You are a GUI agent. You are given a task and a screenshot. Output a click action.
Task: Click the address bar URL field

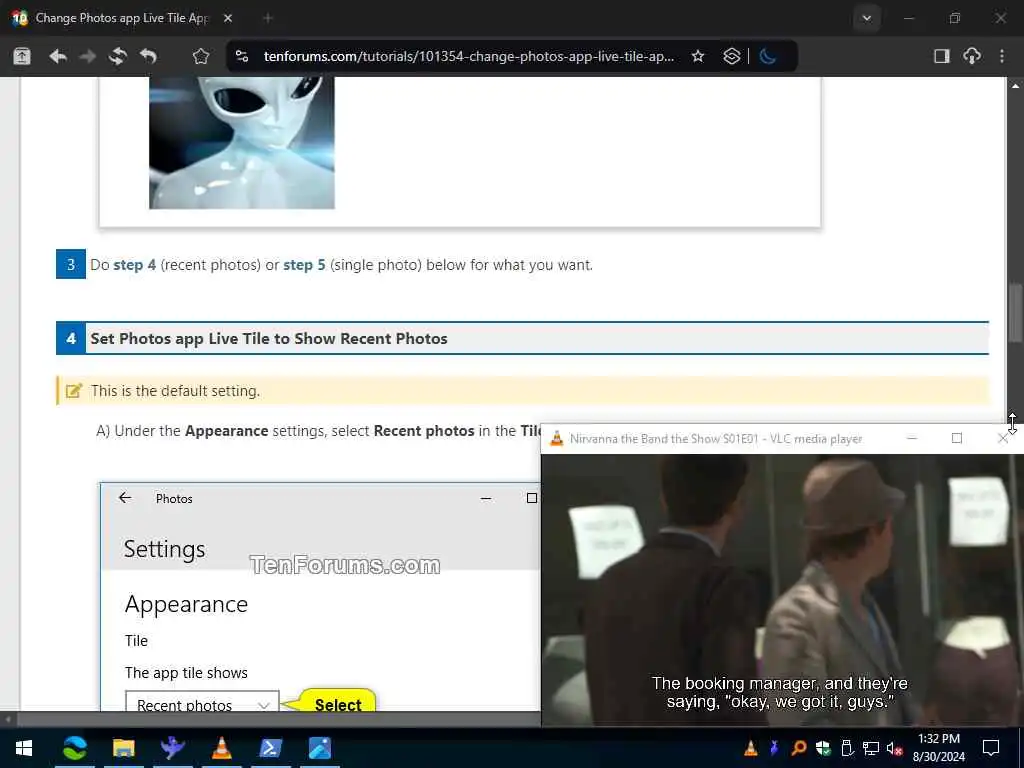click(x=468, y=56)
